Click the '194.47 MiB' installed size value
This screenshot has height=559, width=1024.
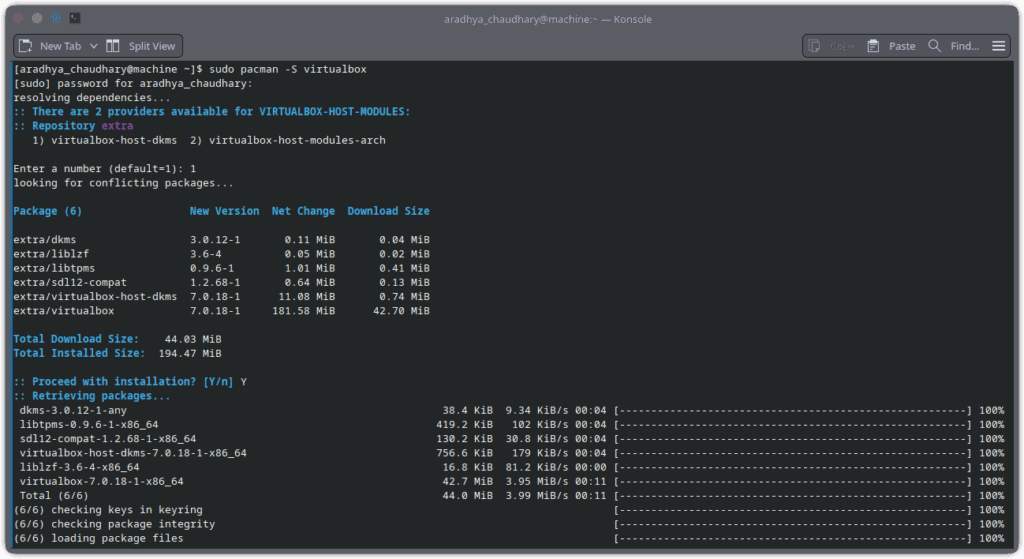pos(190,353)
